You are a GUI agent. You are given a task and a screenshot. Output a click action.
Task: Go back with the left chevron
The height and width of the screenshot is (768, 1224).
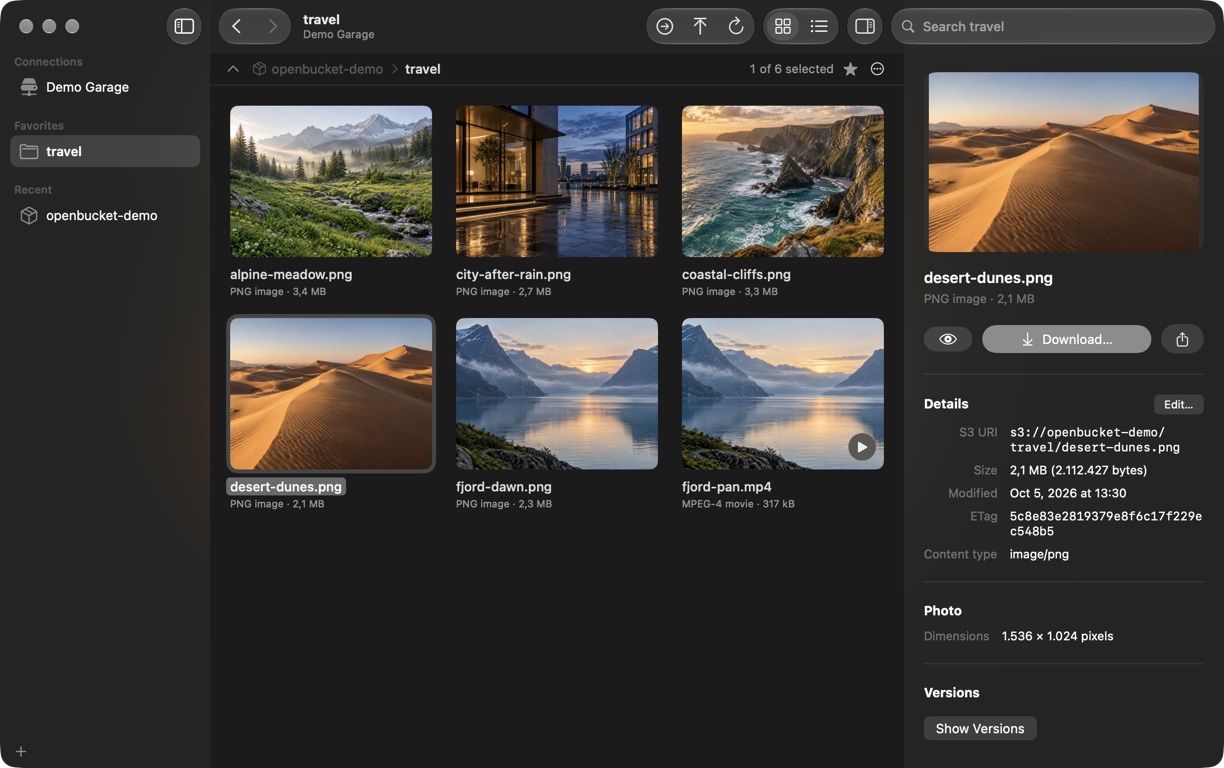tap(237, 26)
